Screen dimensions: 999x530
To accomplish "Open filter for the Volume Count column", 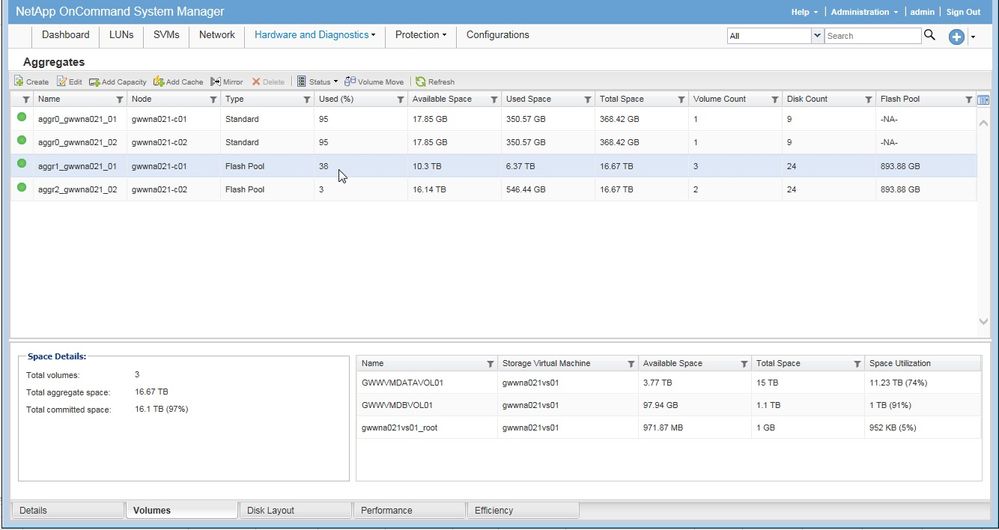I will coord(775,100).
